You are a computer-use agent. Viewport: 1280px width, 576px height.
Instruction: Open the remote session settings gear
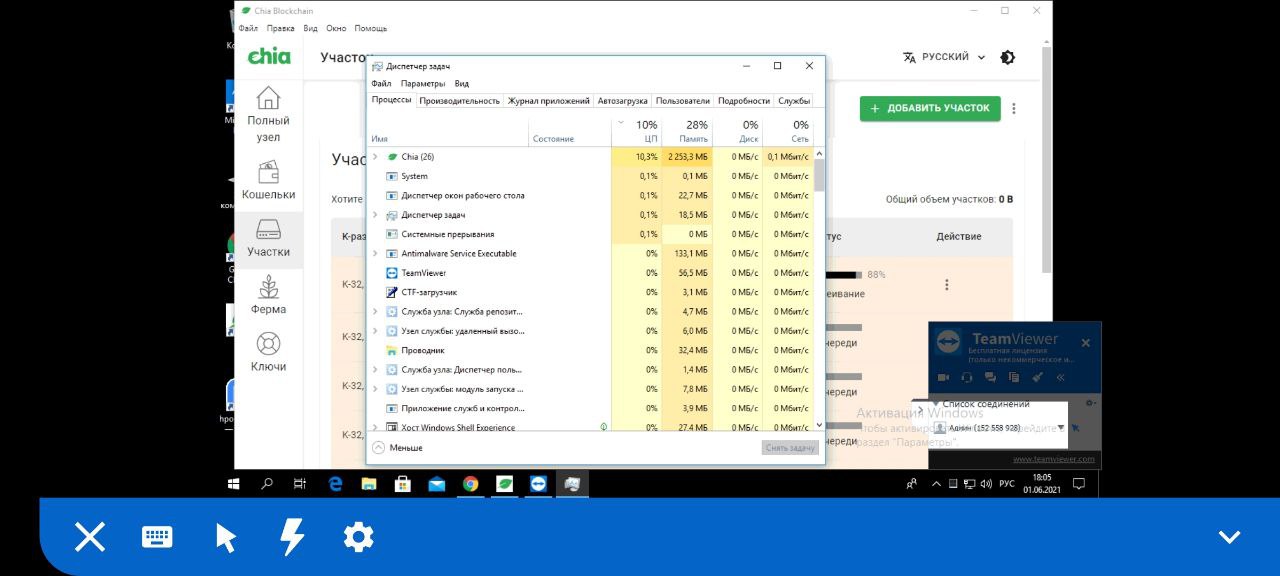coord(358,537)
